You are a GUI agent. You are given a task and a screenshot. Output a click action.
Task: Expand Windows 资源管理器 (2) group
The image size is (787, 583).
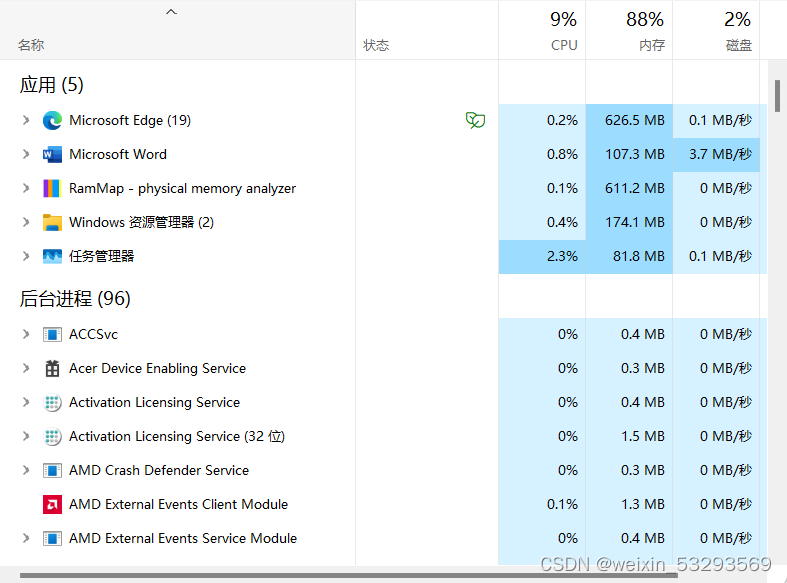click(x=26, y=222)
